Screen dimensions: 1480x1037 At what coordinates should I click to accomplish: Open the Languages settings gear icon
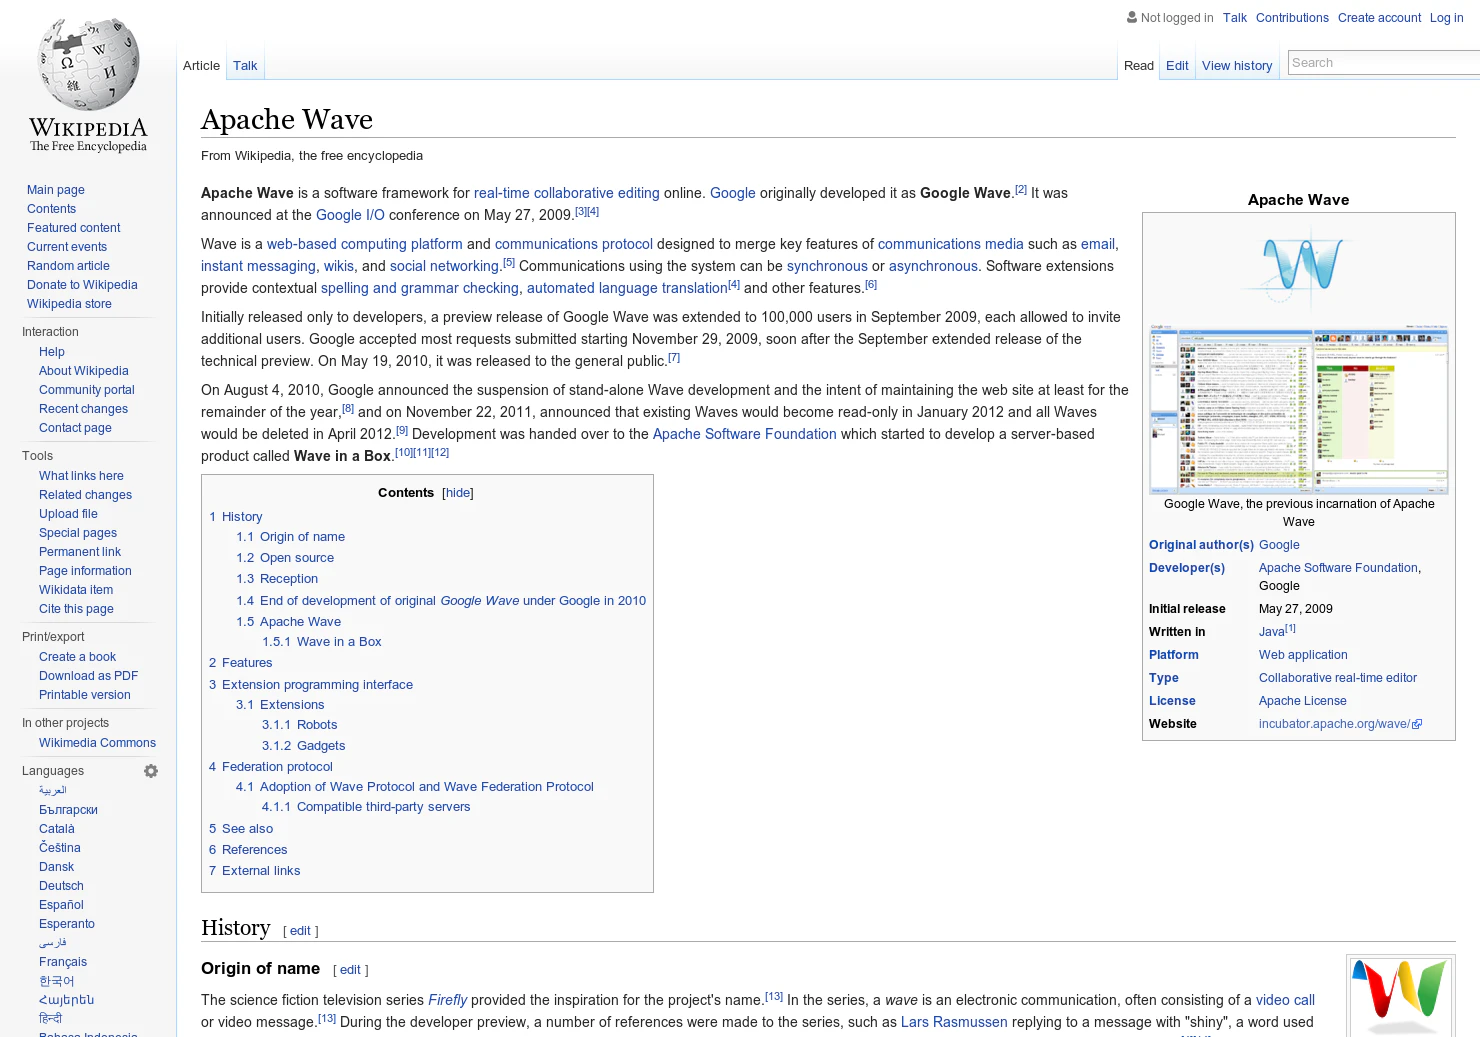coord(151,771)
